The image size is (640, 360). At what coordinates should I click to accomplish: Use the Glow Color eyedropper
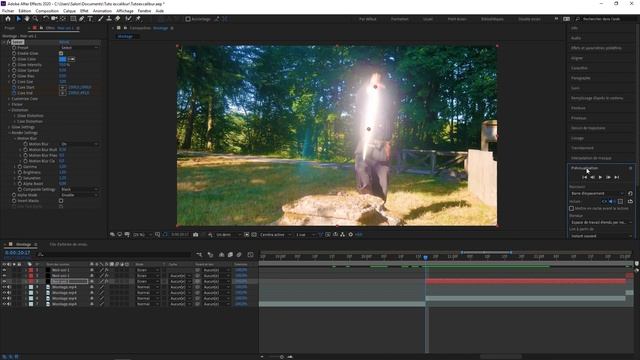click(71, 59)
